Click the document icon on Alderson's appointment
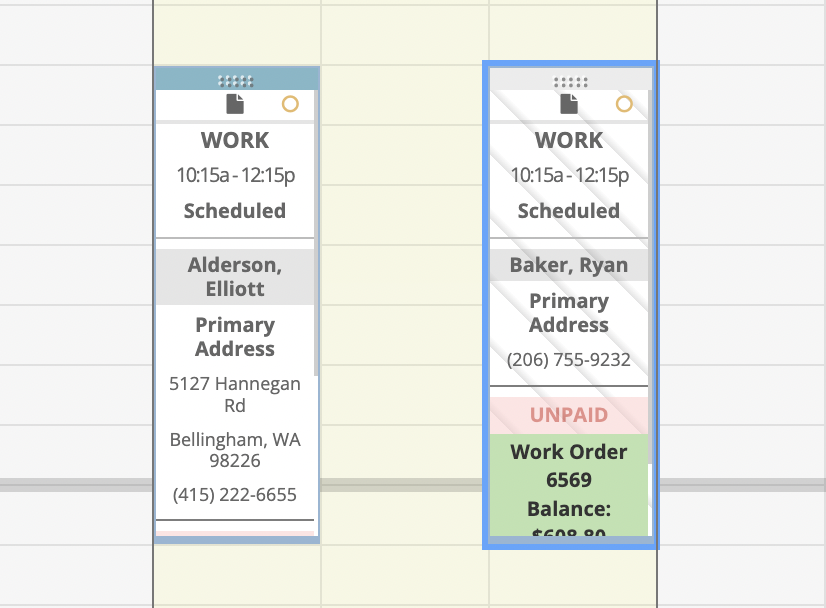 (235, 104)
